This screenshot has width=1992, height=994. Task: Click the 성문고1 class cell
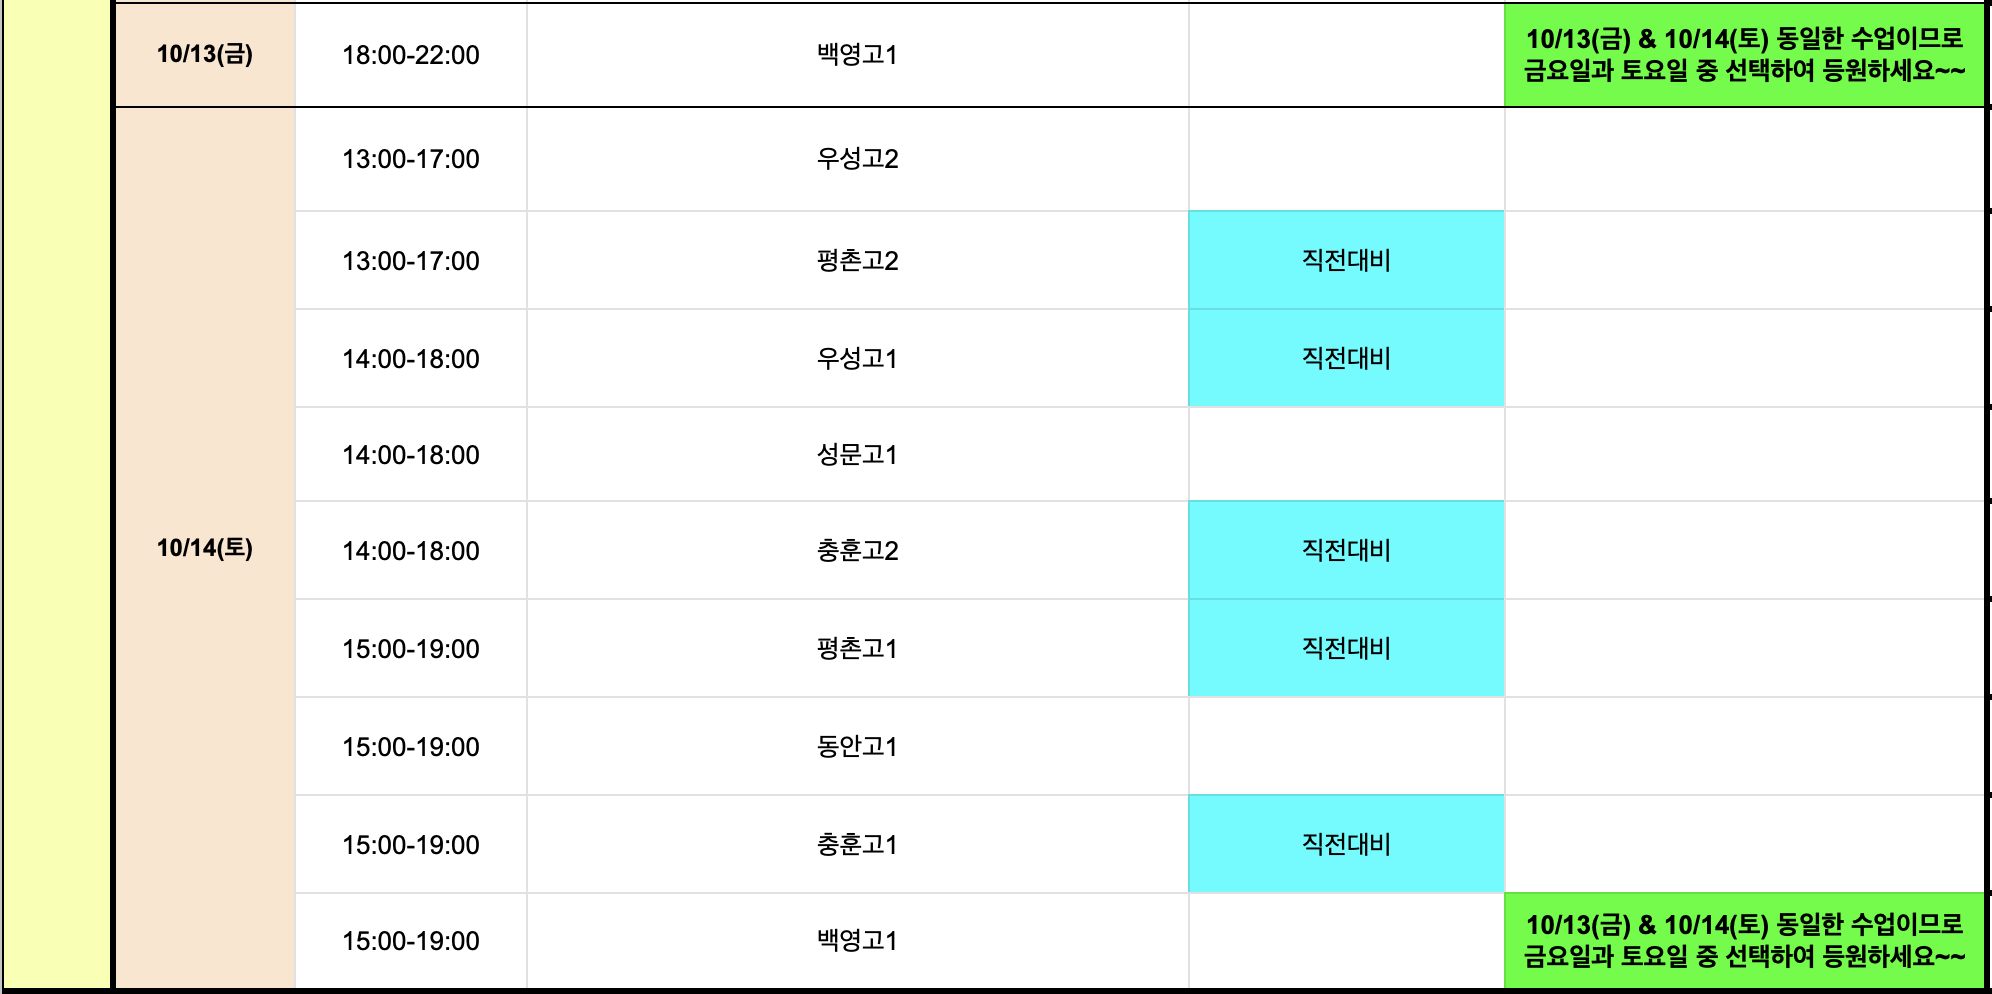coord(857,455)
